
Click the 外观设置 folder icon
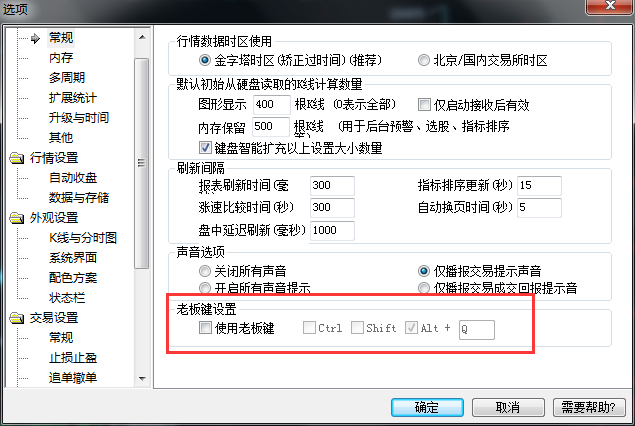click(x=17, y=218)
